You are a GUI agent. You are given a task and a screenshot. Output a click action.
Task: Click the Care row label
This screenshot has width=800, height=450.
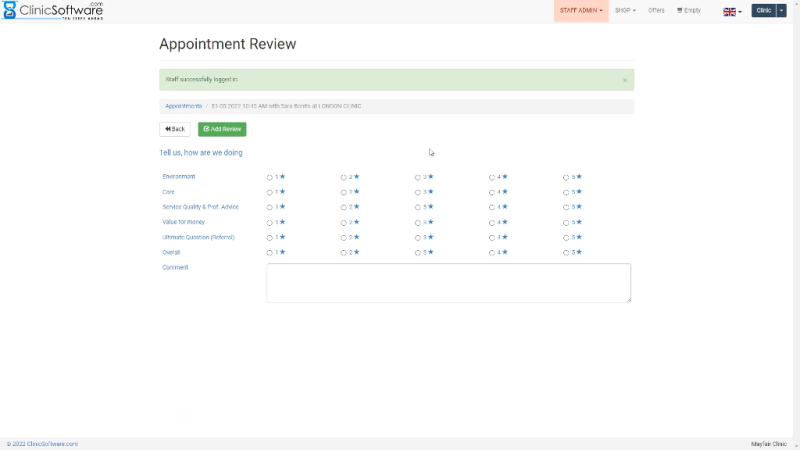coord(168,192)
